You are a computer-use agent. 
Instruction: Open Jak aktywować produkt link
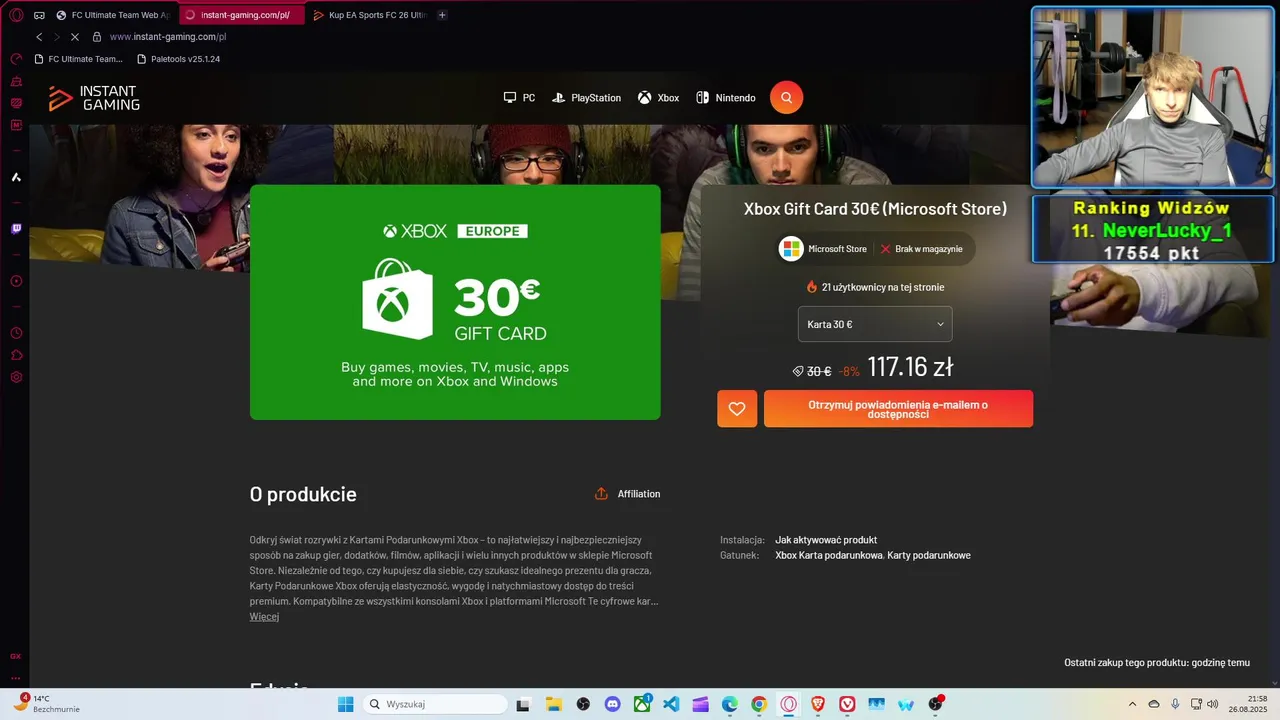tap(826, 540)
